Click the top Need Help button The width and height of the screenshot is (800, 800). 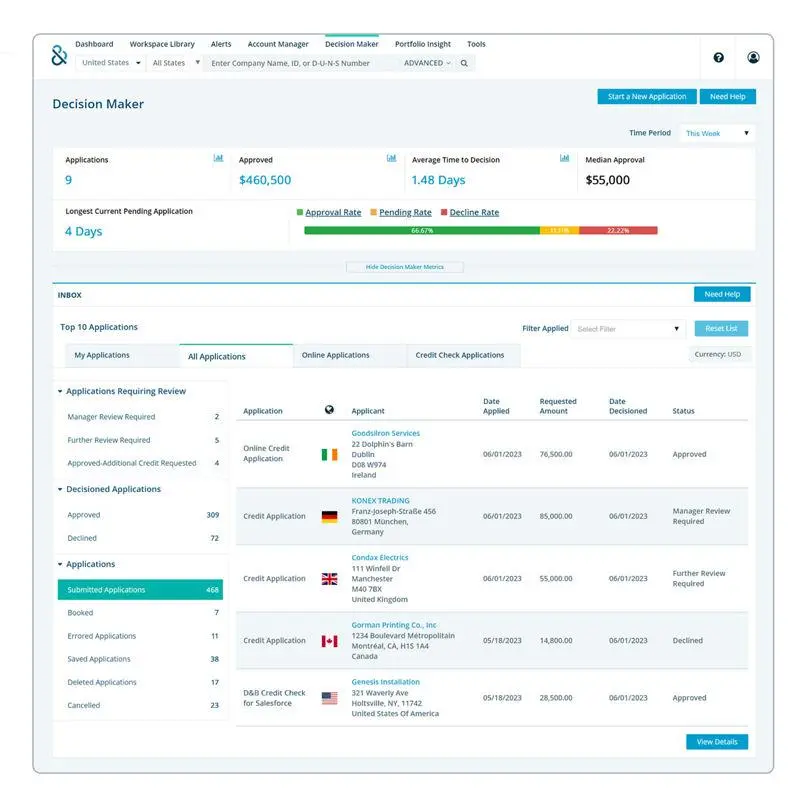(728, 96)
